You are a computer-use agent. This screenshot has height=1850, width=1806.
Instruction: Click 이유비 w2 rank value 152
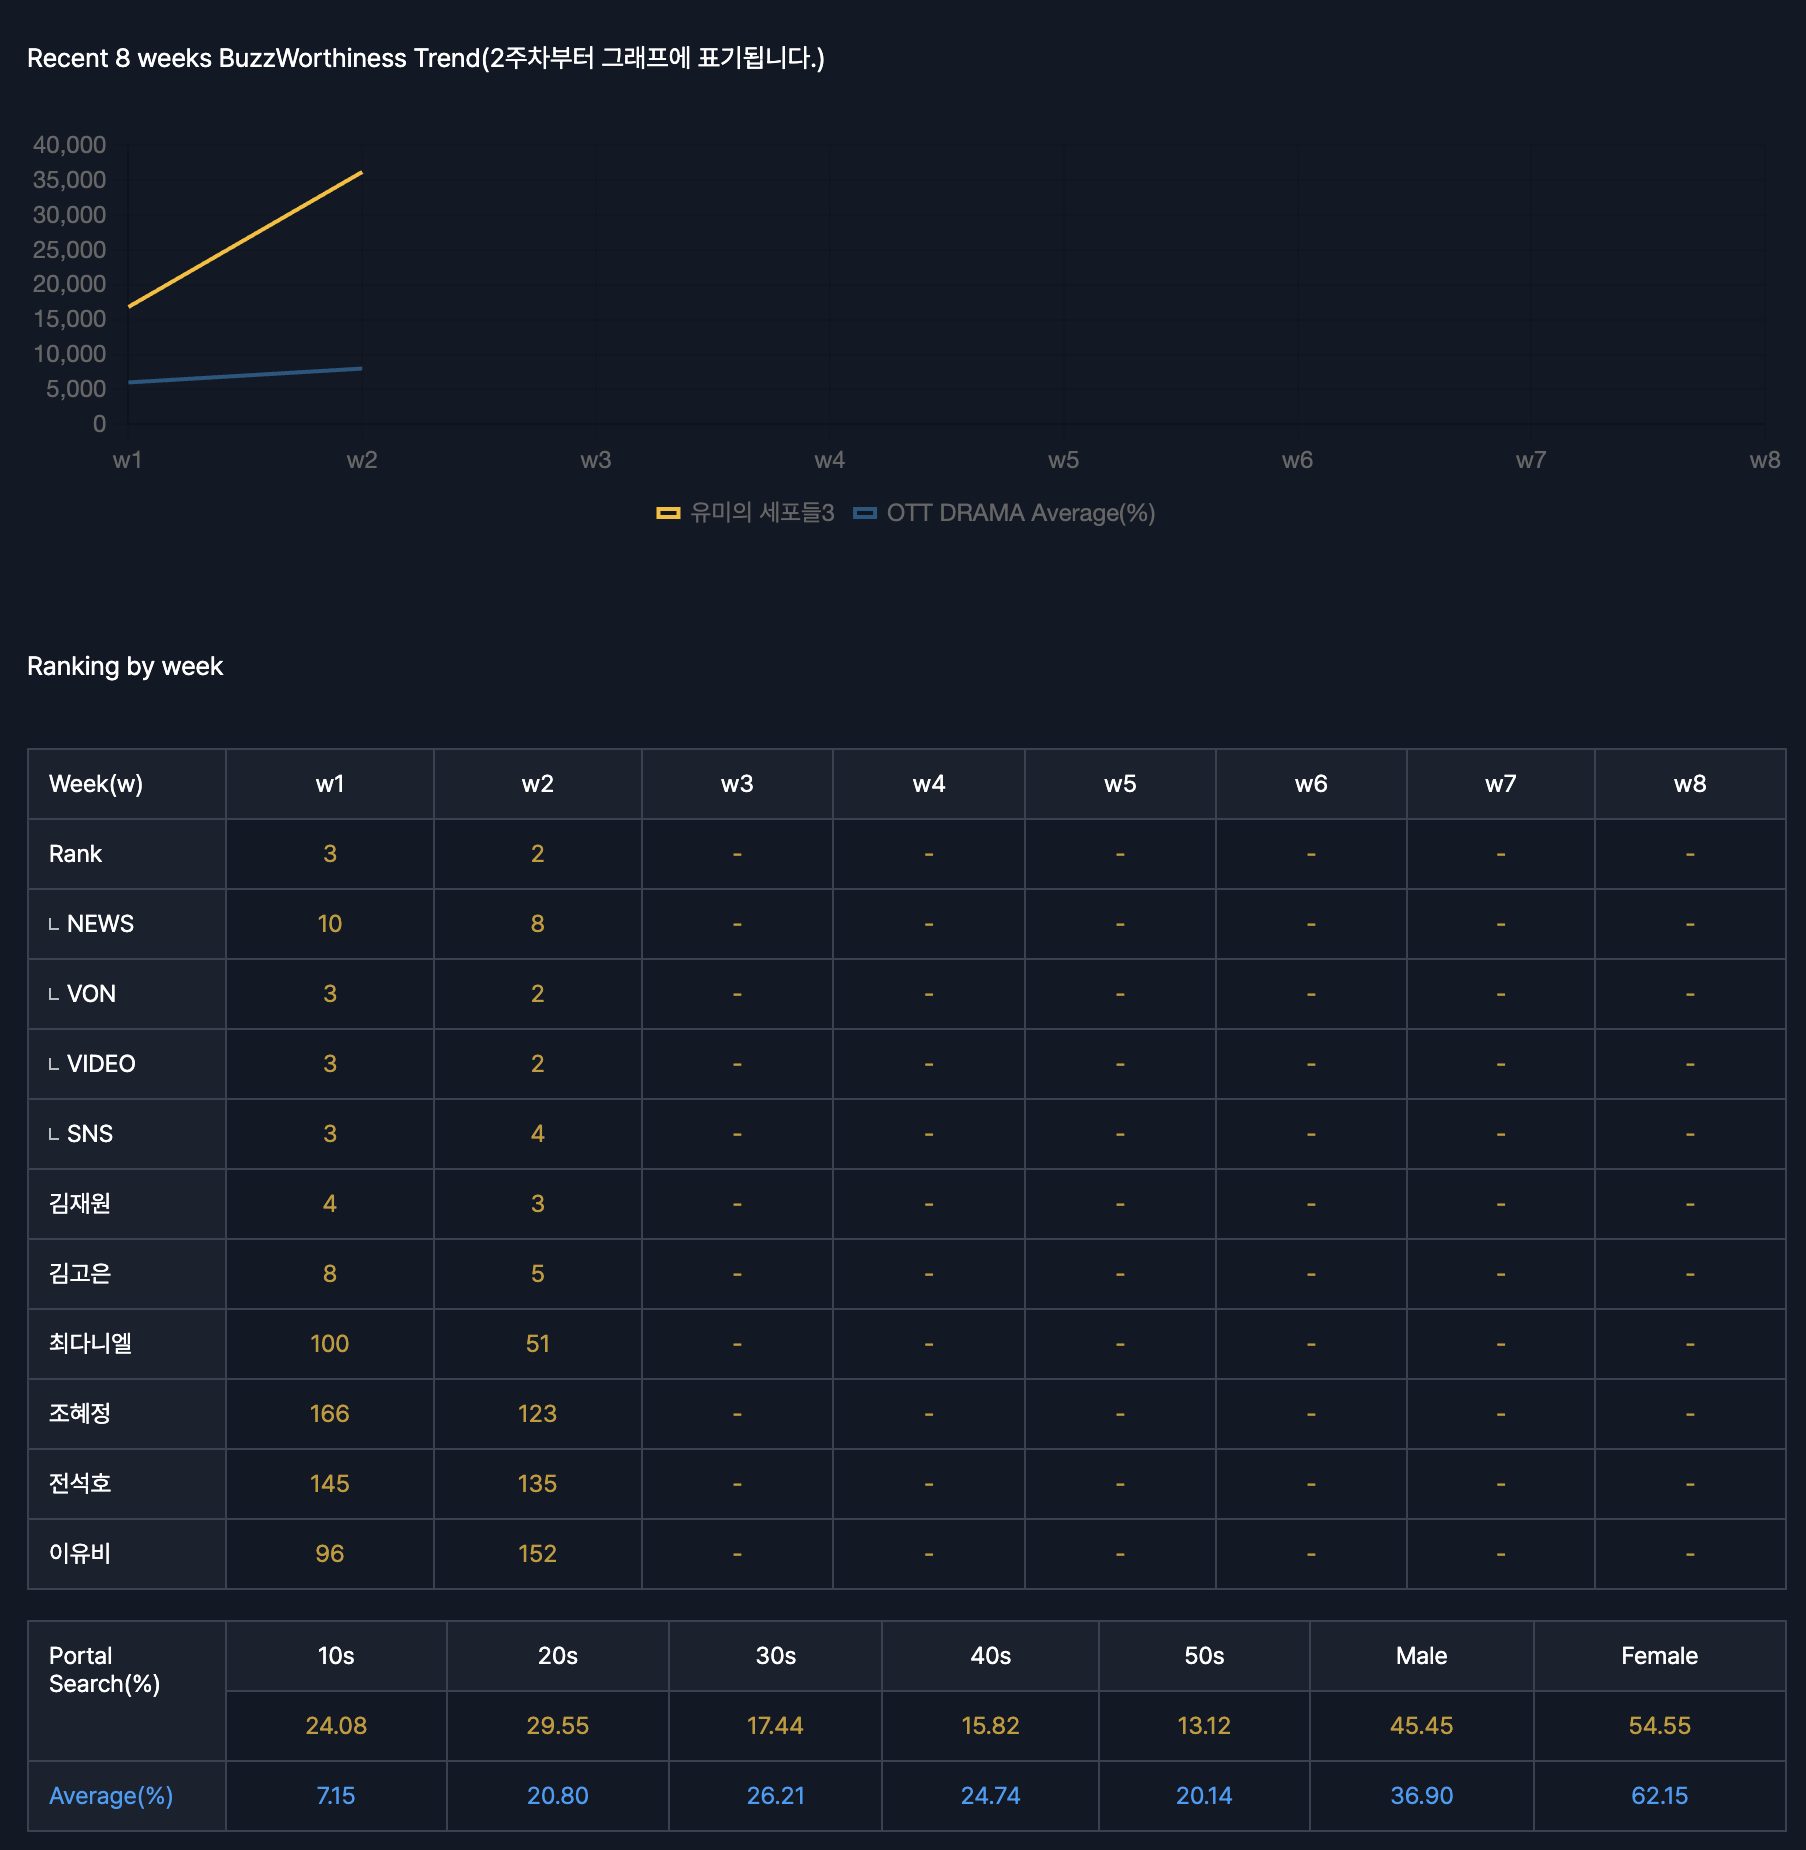click(x=537, y=1554)
